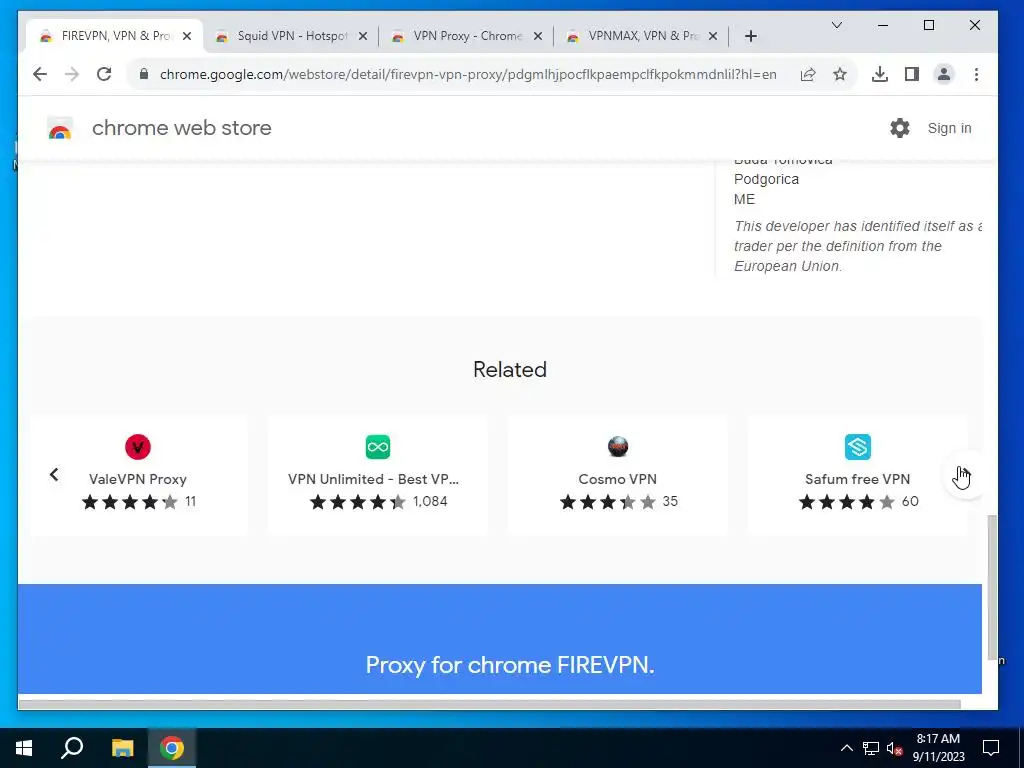The image size is (1024, 768).
Task: Click Cosmo VPN rating stars
Action: (x=607, y=502)
